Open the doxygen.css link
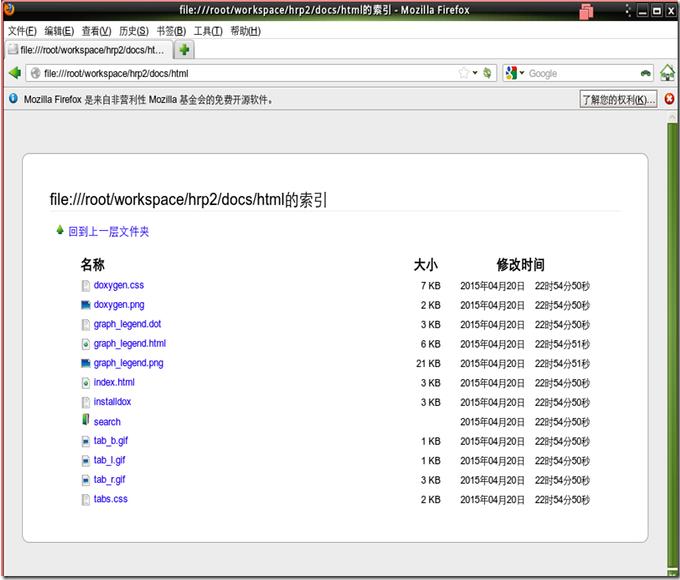This screenshot has height=580, width=680. tap(119, 285)
